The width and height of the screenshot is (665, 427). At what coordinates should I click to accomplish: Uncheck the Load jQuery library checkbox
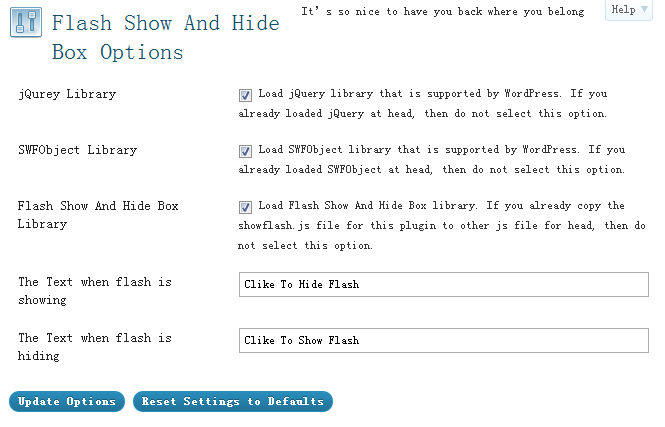tap(245, 95)
